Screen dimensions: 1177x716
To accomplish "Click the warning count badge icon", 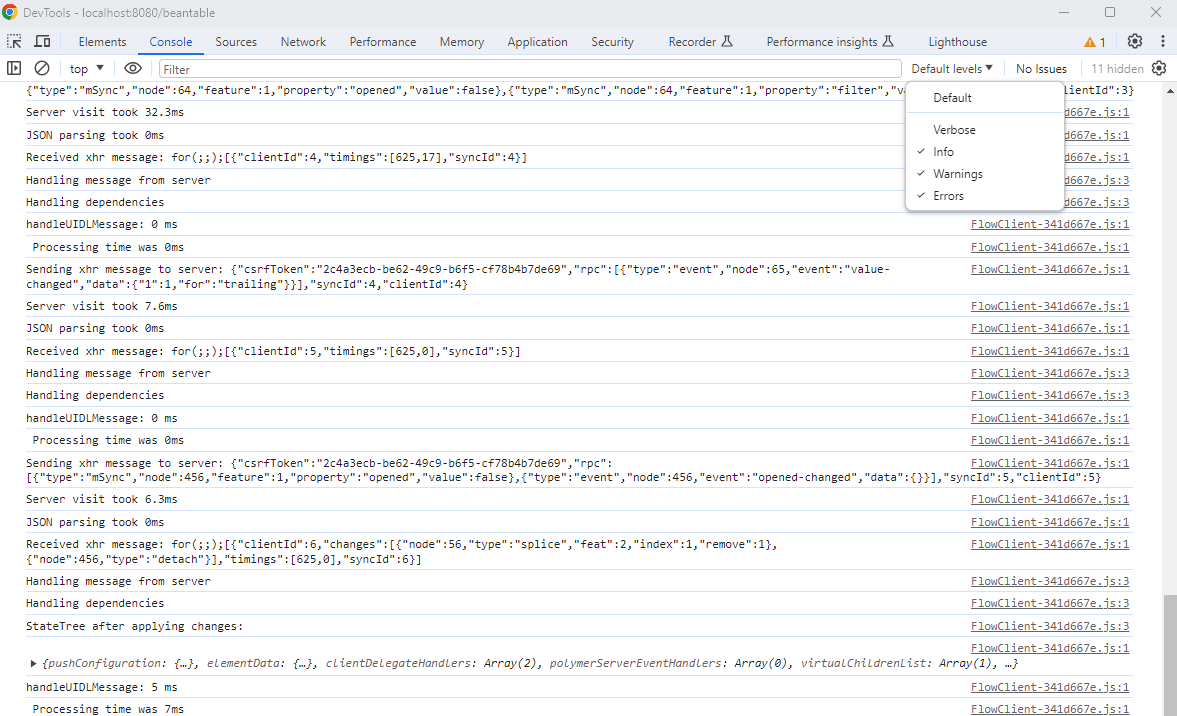I will pyautogui.click(x=1095, y=42).
